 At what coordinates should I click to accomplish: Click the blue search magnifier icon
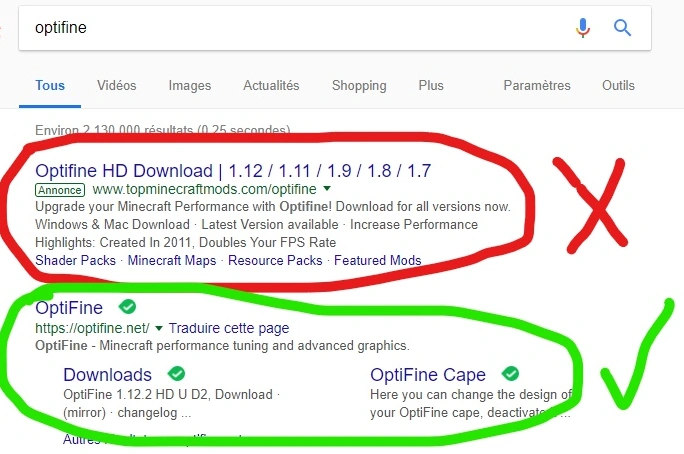[623, 28]
